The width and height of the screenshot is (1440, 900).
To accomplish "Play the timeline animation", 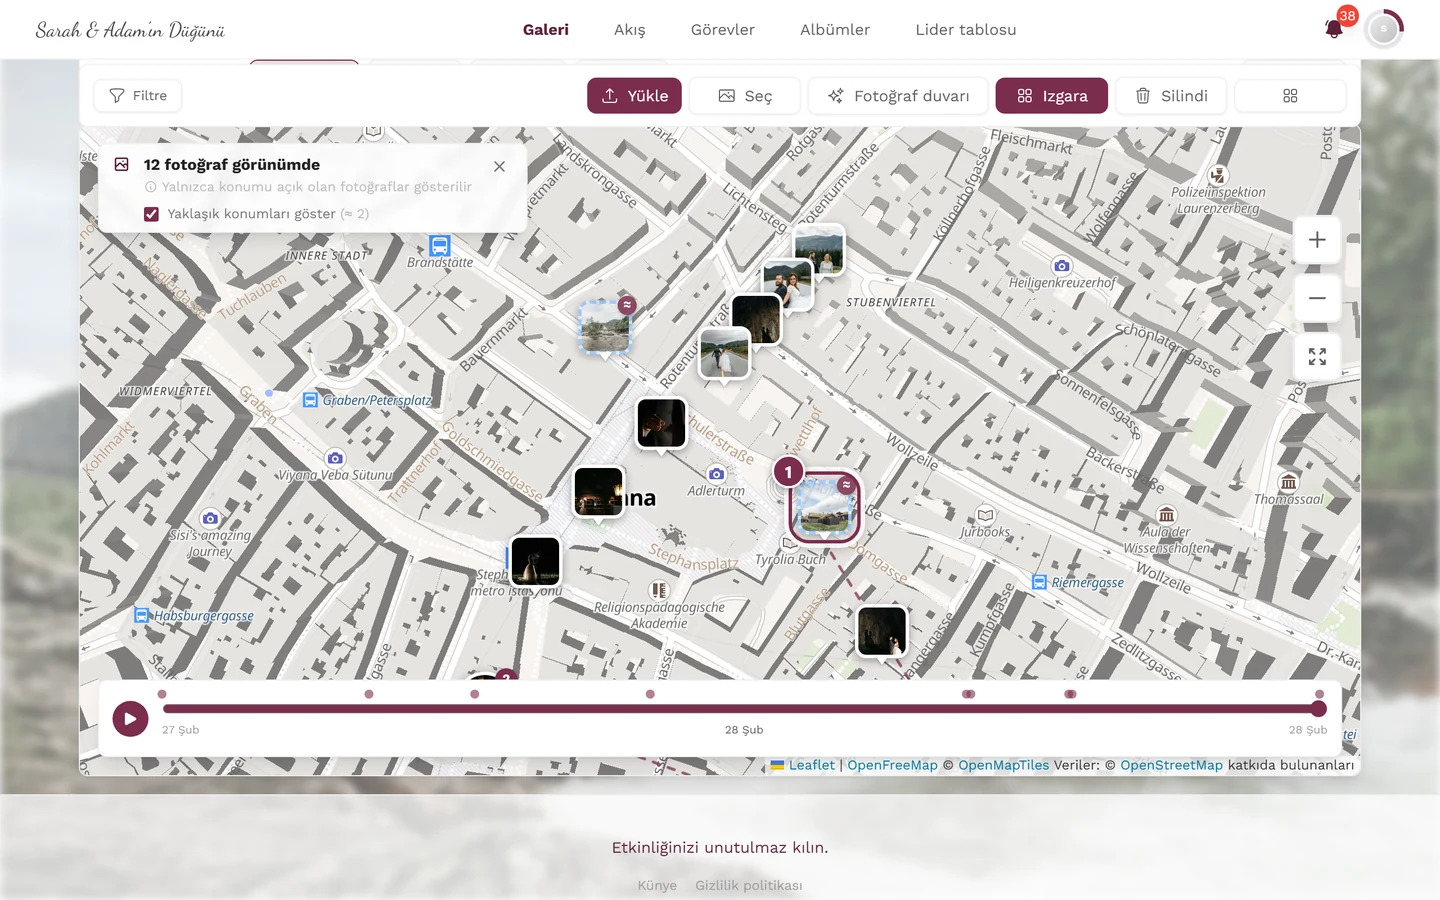I will coord(130,718).
